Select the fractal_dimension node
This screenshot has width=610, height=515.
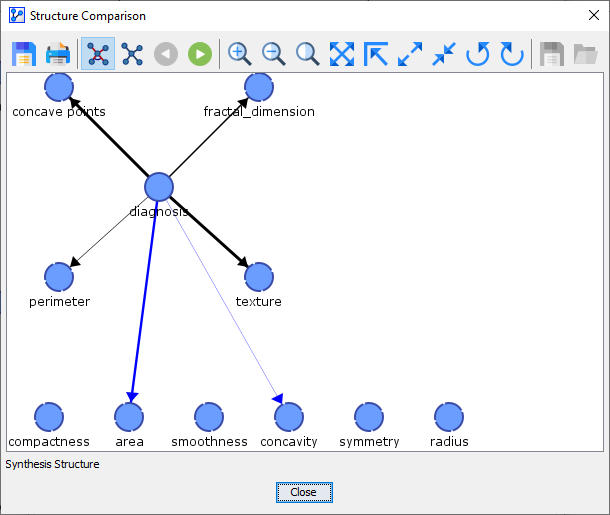coord(259,87)
